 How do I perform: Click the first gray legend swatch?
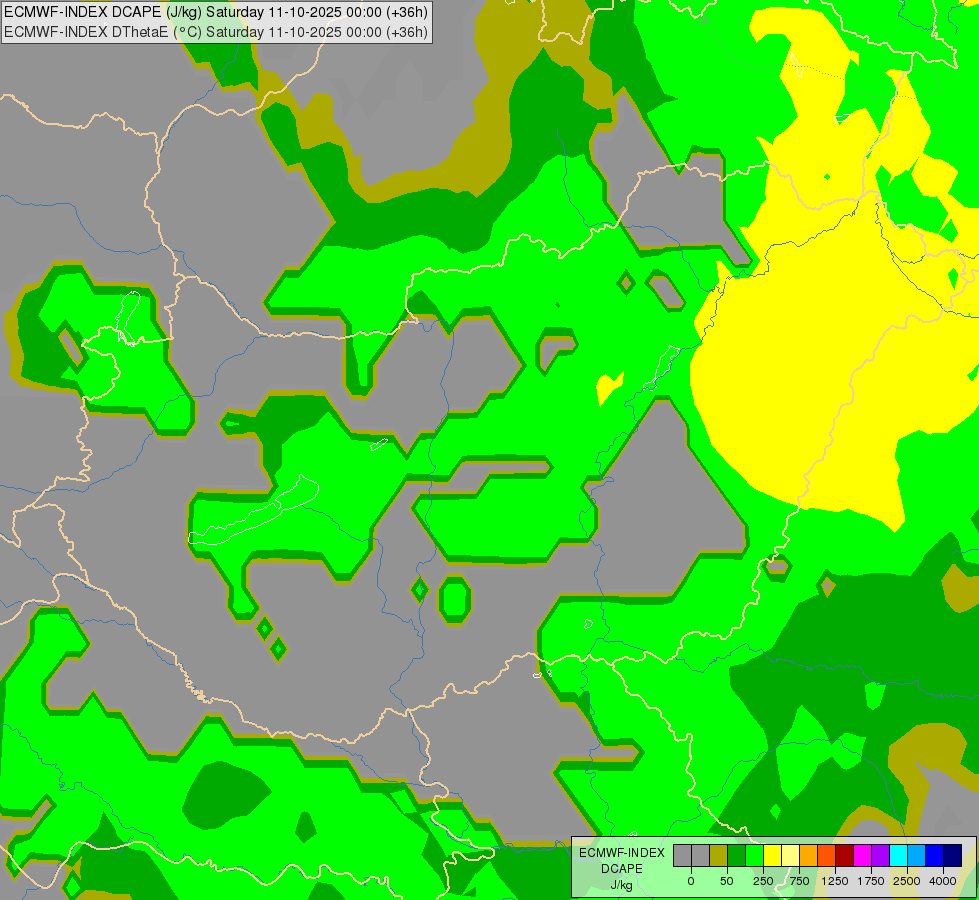point(682,855)
